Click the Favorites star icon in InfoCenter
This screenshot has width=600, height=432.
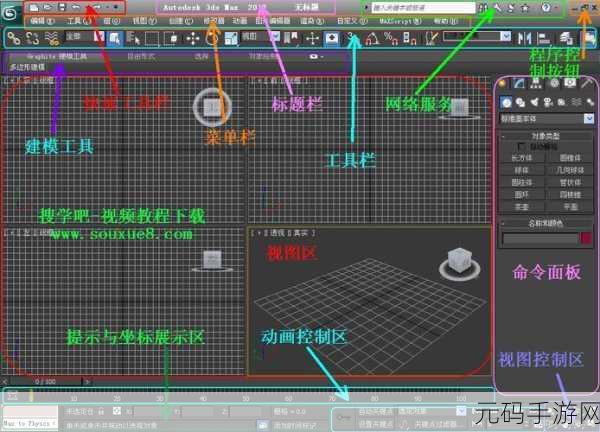point(525,7)
